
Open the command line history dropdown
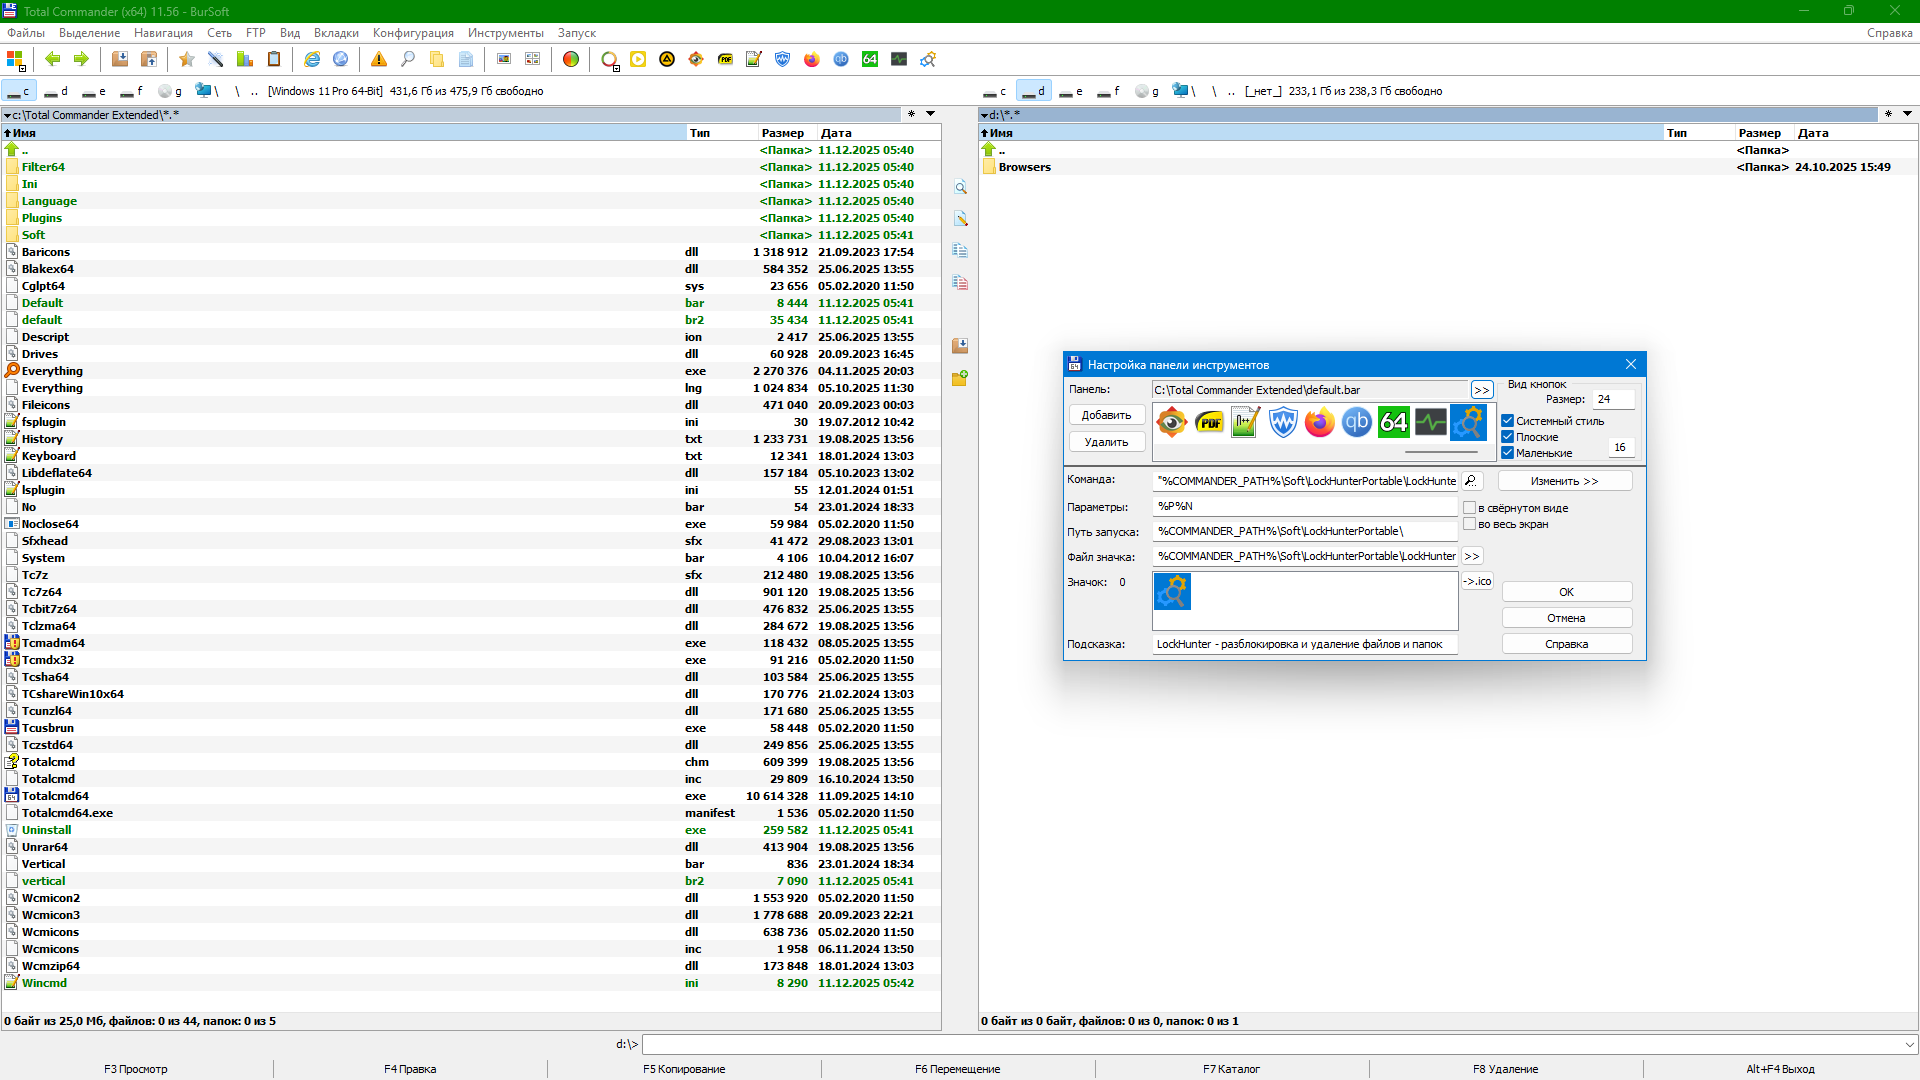pyautogui.click(x=1909, y=1044)
